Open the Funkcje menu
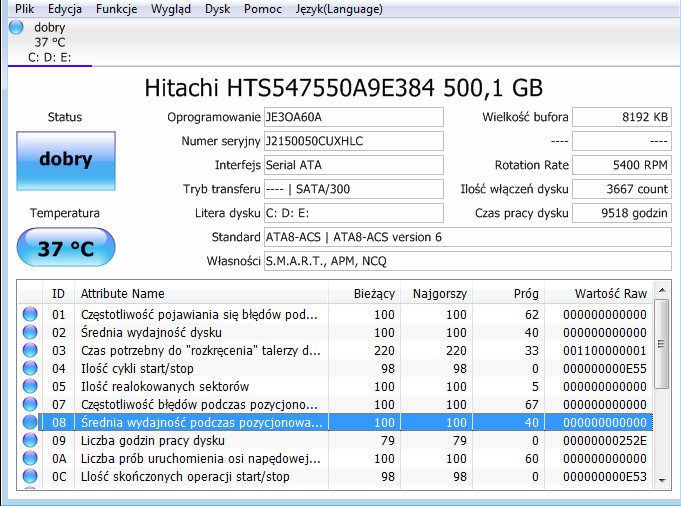The image size is (681, 506). coord(116,9)
